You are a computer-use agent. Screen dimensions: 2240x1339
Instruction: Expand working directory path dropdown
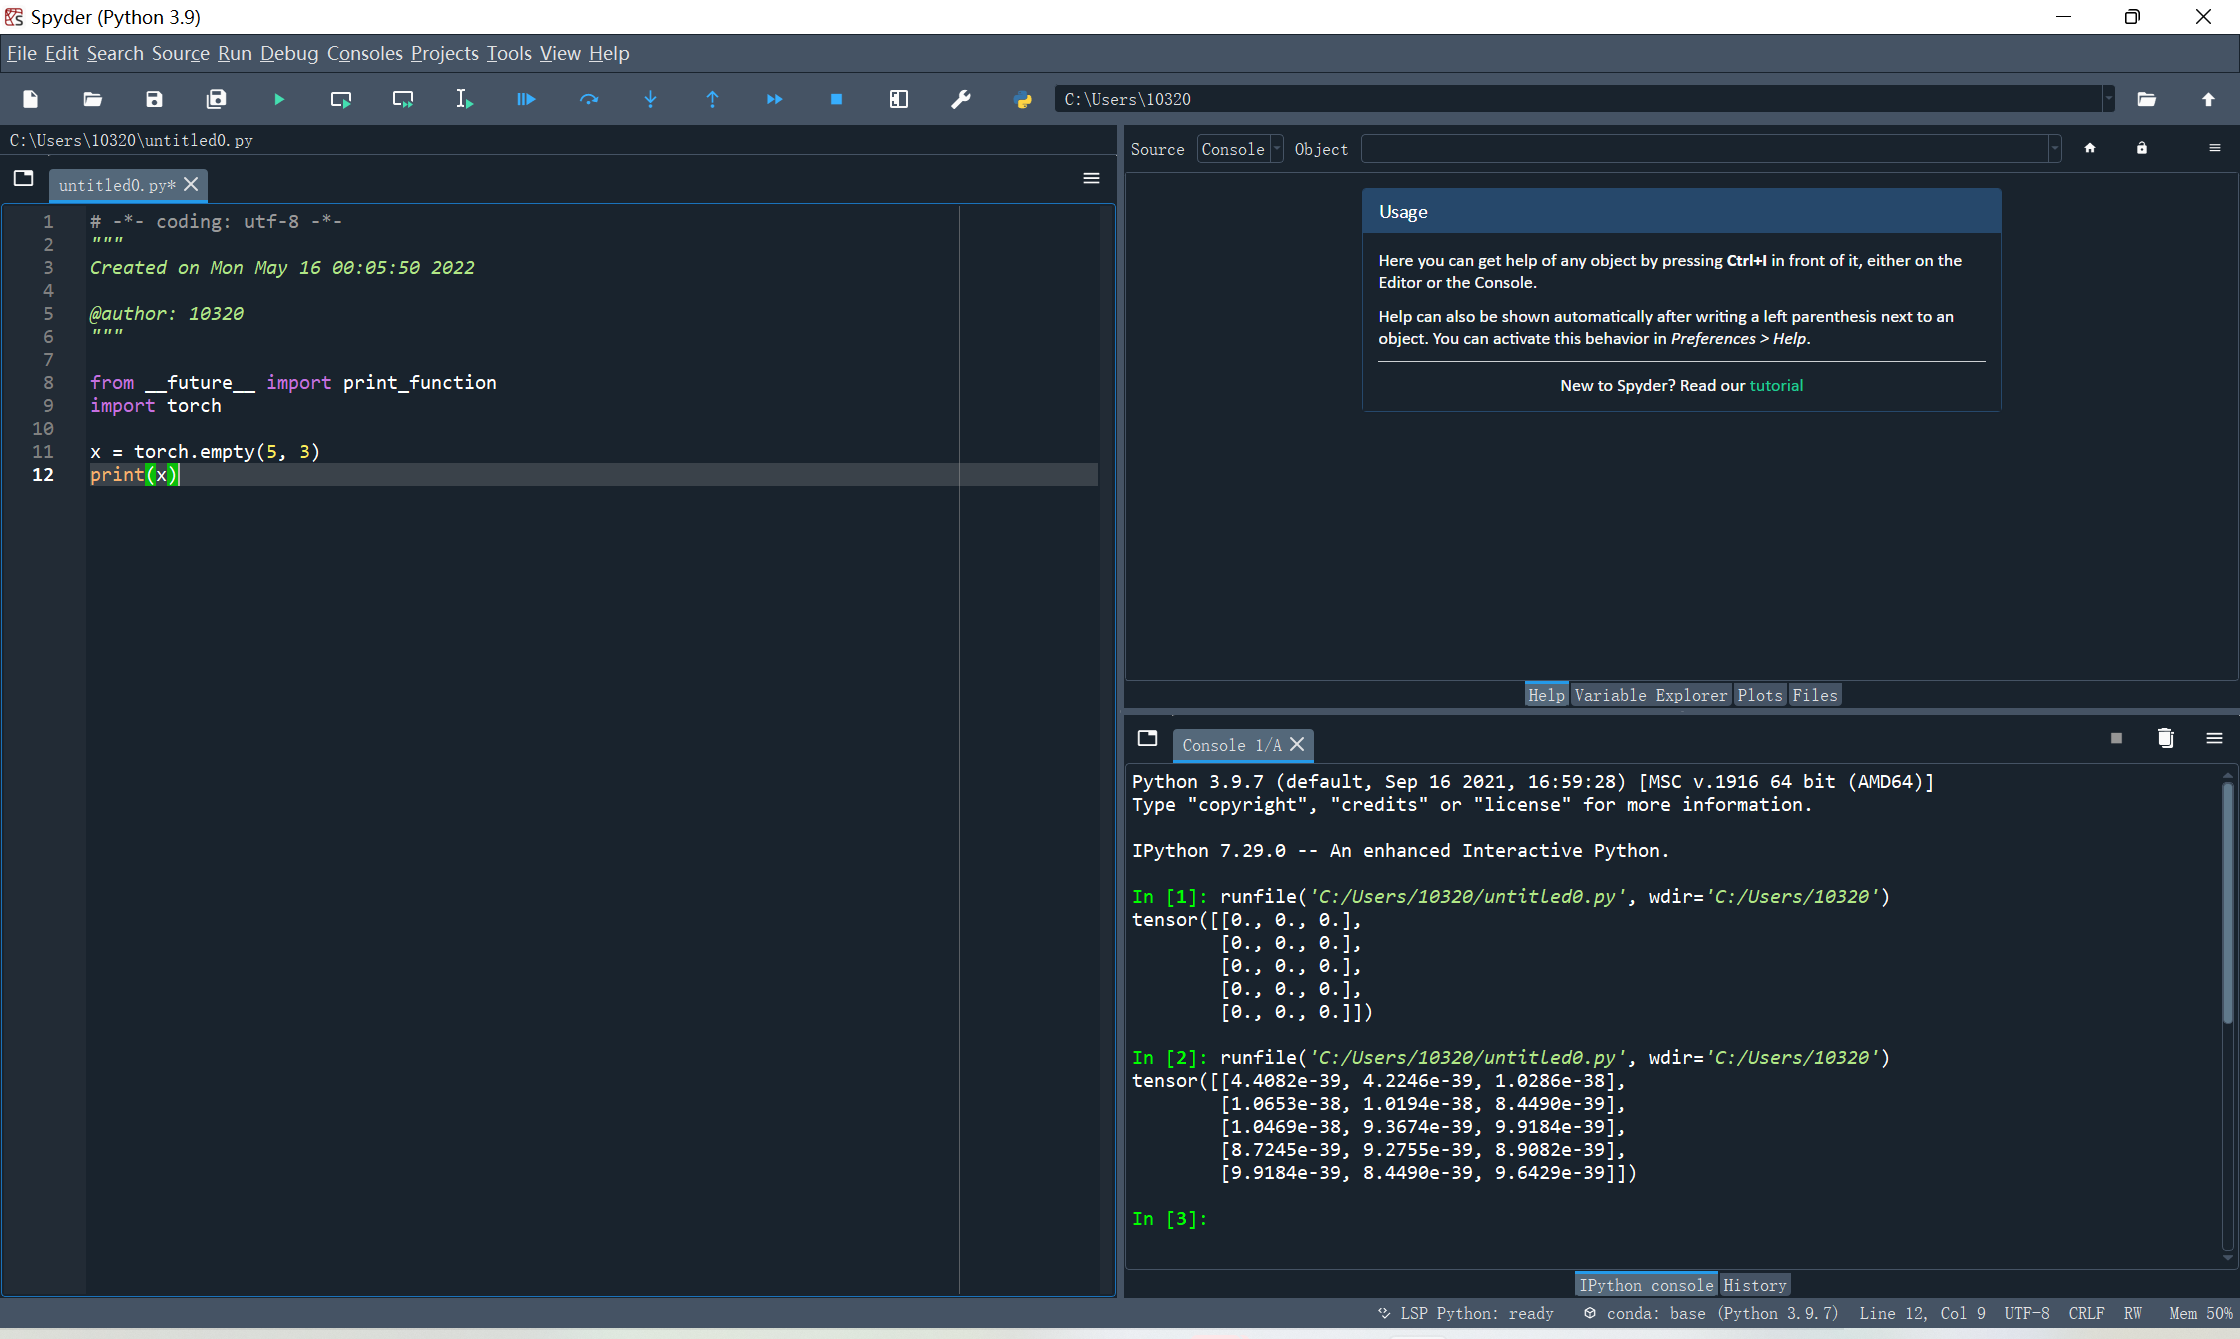click(2108, 99)
